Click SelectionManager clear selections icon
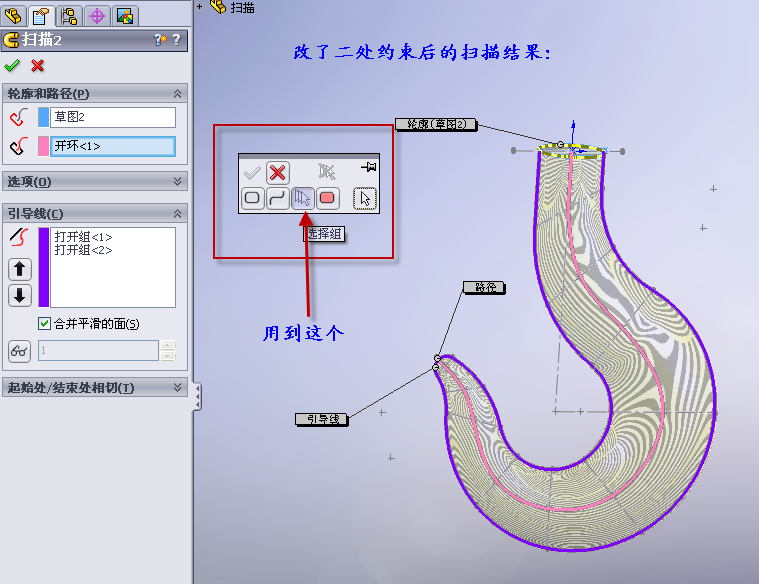 [x=327, y=171]
